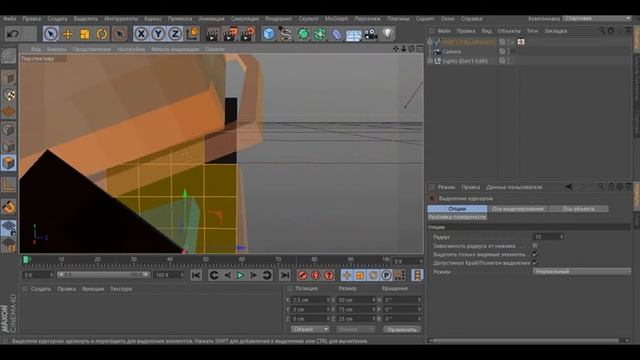
Task: Open the MoGraph menu
Action: [336, 19]
